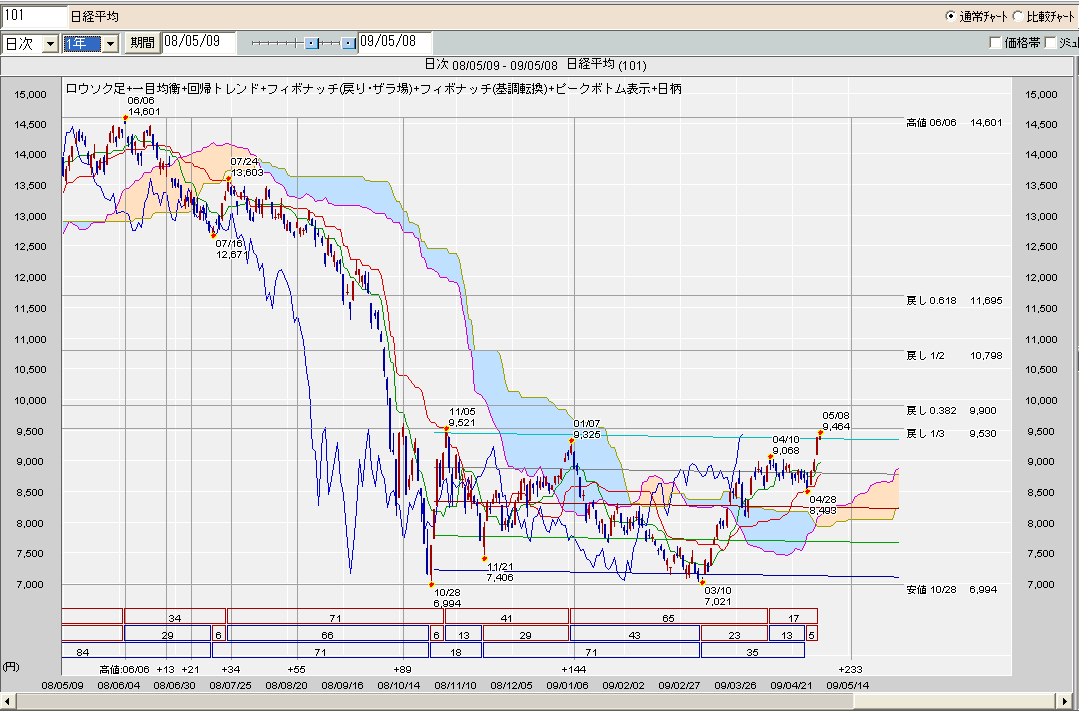Screen dimensions: 1079x711
Task: Click the 11/05 9,521 peak marker
Action: coord(447,428)
